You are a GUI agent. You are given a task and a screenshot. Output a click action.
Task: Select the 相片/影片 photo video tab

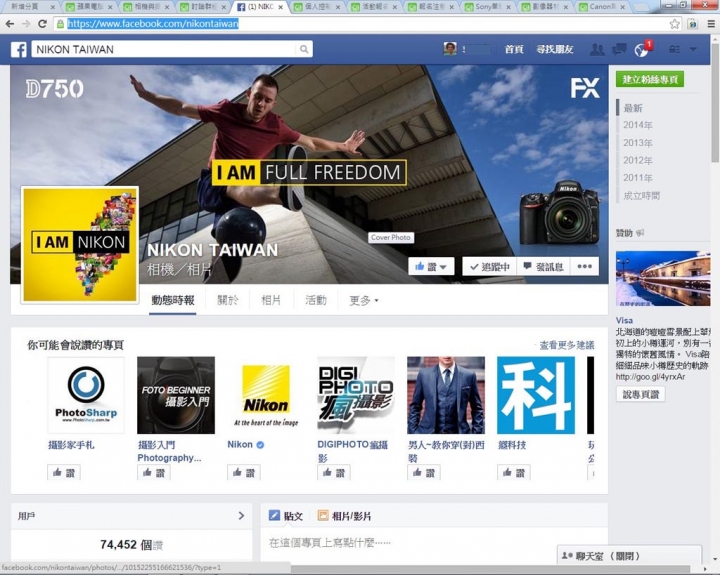point(345,516)
